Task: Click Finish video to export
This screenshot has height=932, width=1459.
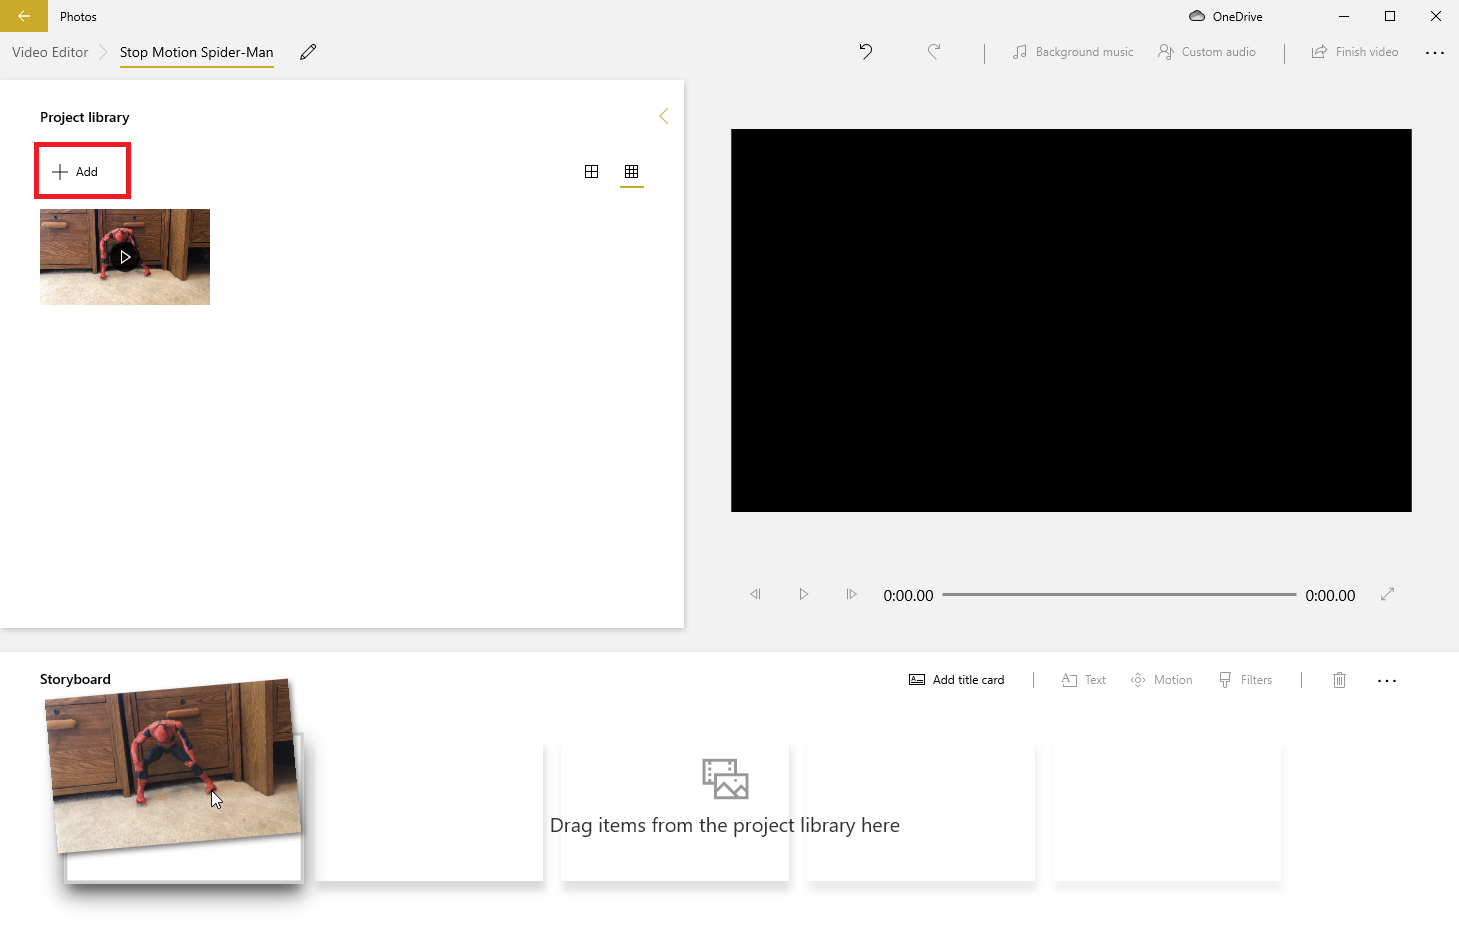Action: tap(1355, 52)
